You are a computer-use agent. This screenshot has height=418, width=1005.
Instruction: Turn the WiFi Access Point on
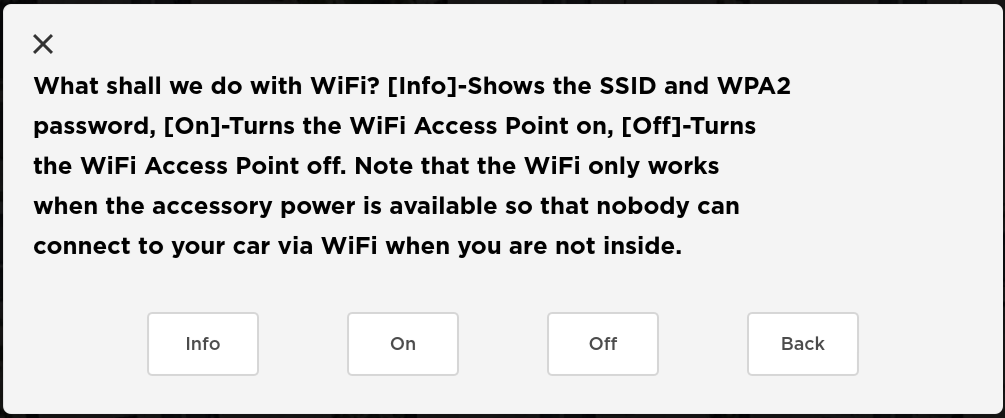coord(403,344)
